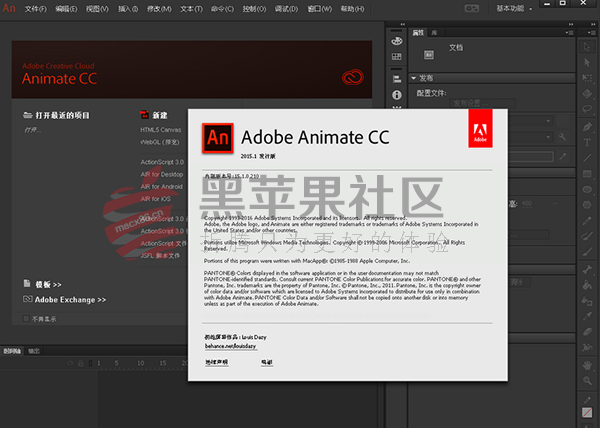This screenshot has width=600, height=428.
Task: Create a new HTML5 Canvas document
Action: pyautogui.click(x=160, y=130)
